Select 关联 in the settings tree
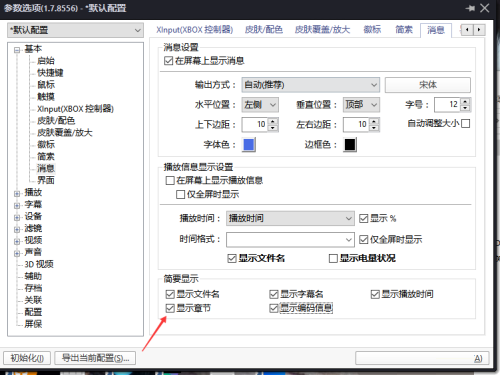This screenshot has width=500, height=375. [33, 300]
